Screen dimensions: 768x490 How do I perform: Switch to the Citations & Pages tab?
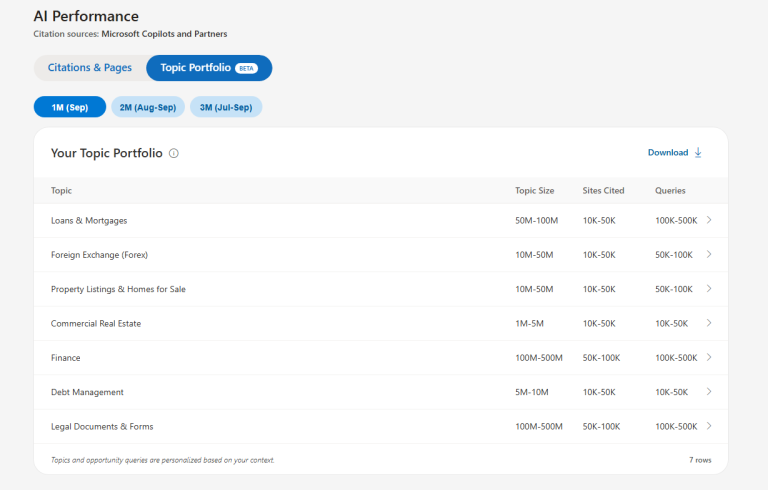point(90,68)
